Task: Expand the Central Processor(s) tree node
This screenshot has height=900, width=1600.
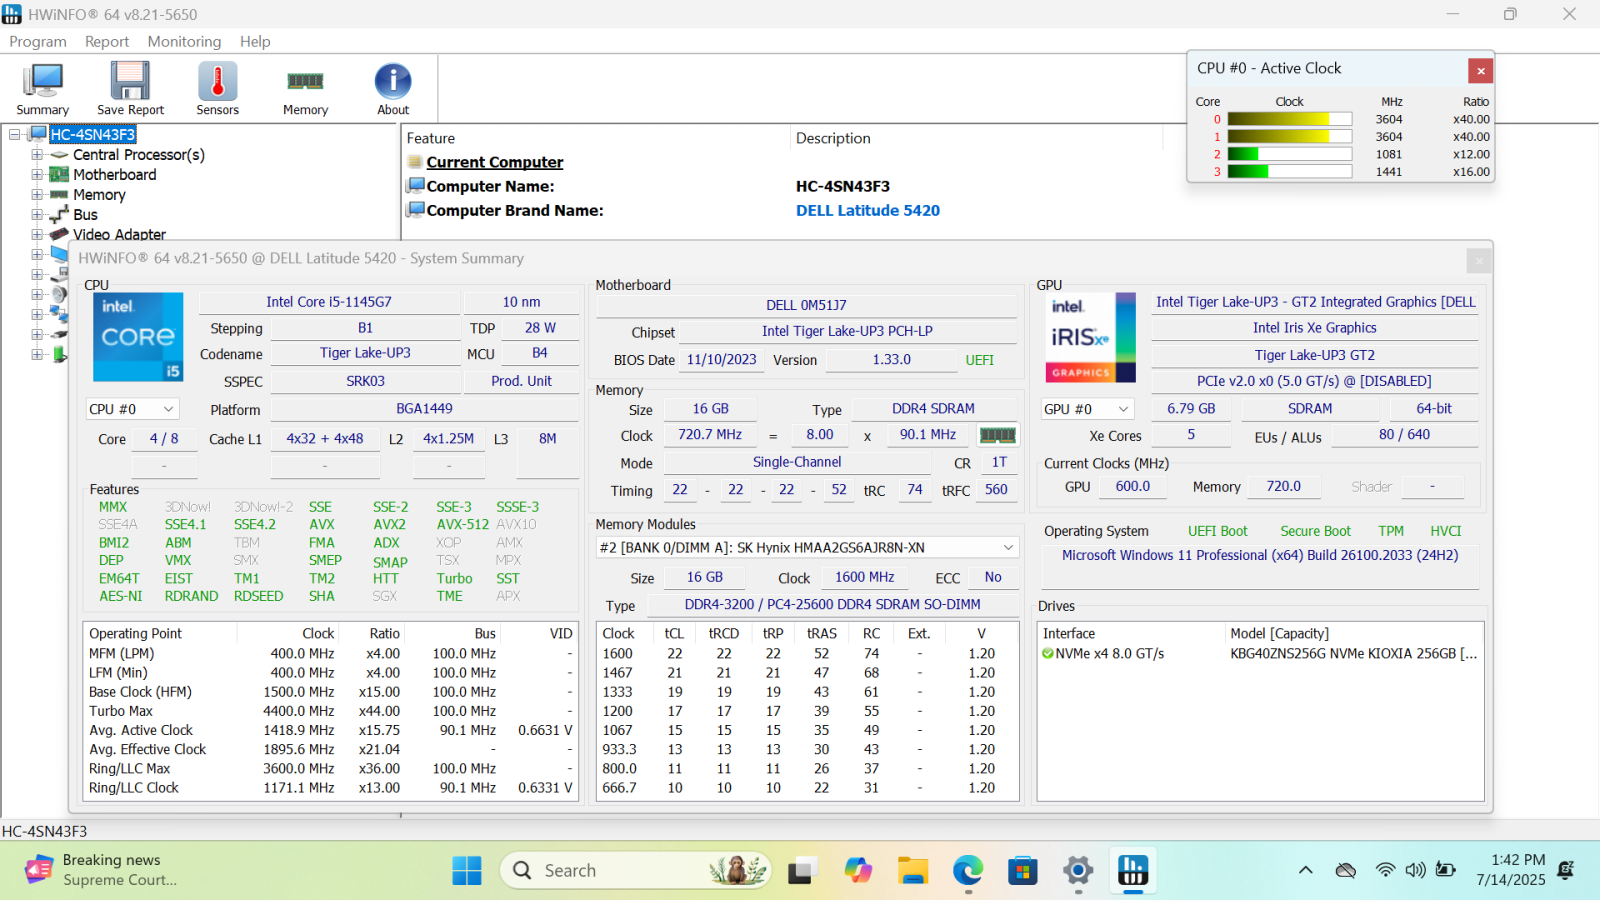Action: pos(37,155)
